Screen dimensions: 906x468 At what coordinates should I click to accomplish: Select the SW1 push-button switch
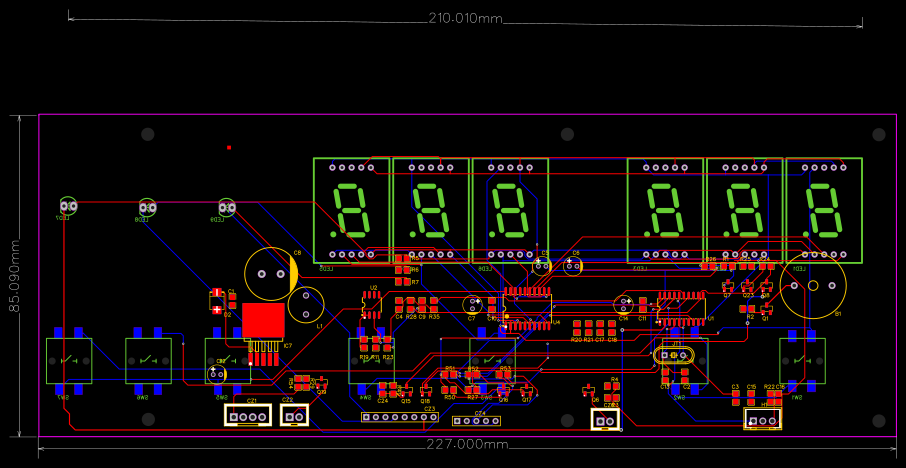(x=802, y=361)
